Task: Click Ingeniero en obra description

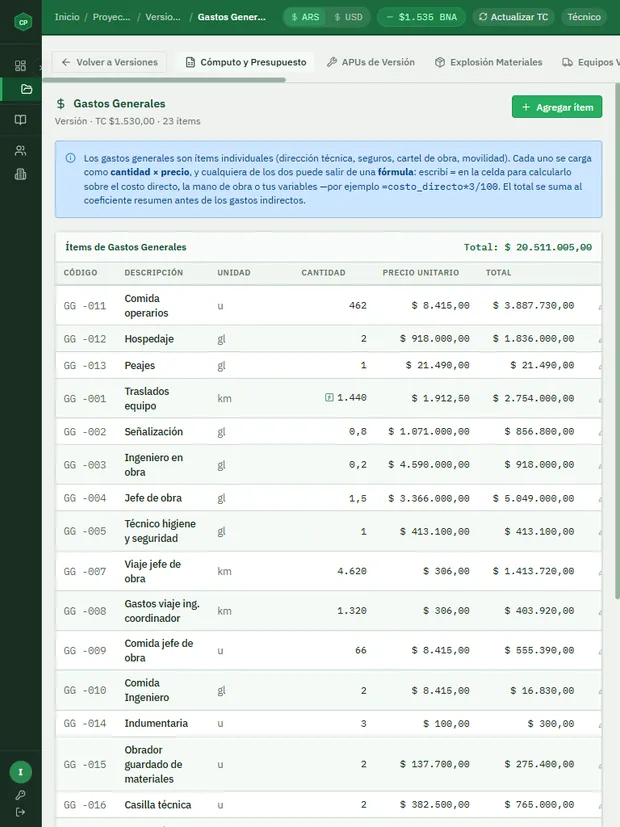Action: (x=153, y=465)
